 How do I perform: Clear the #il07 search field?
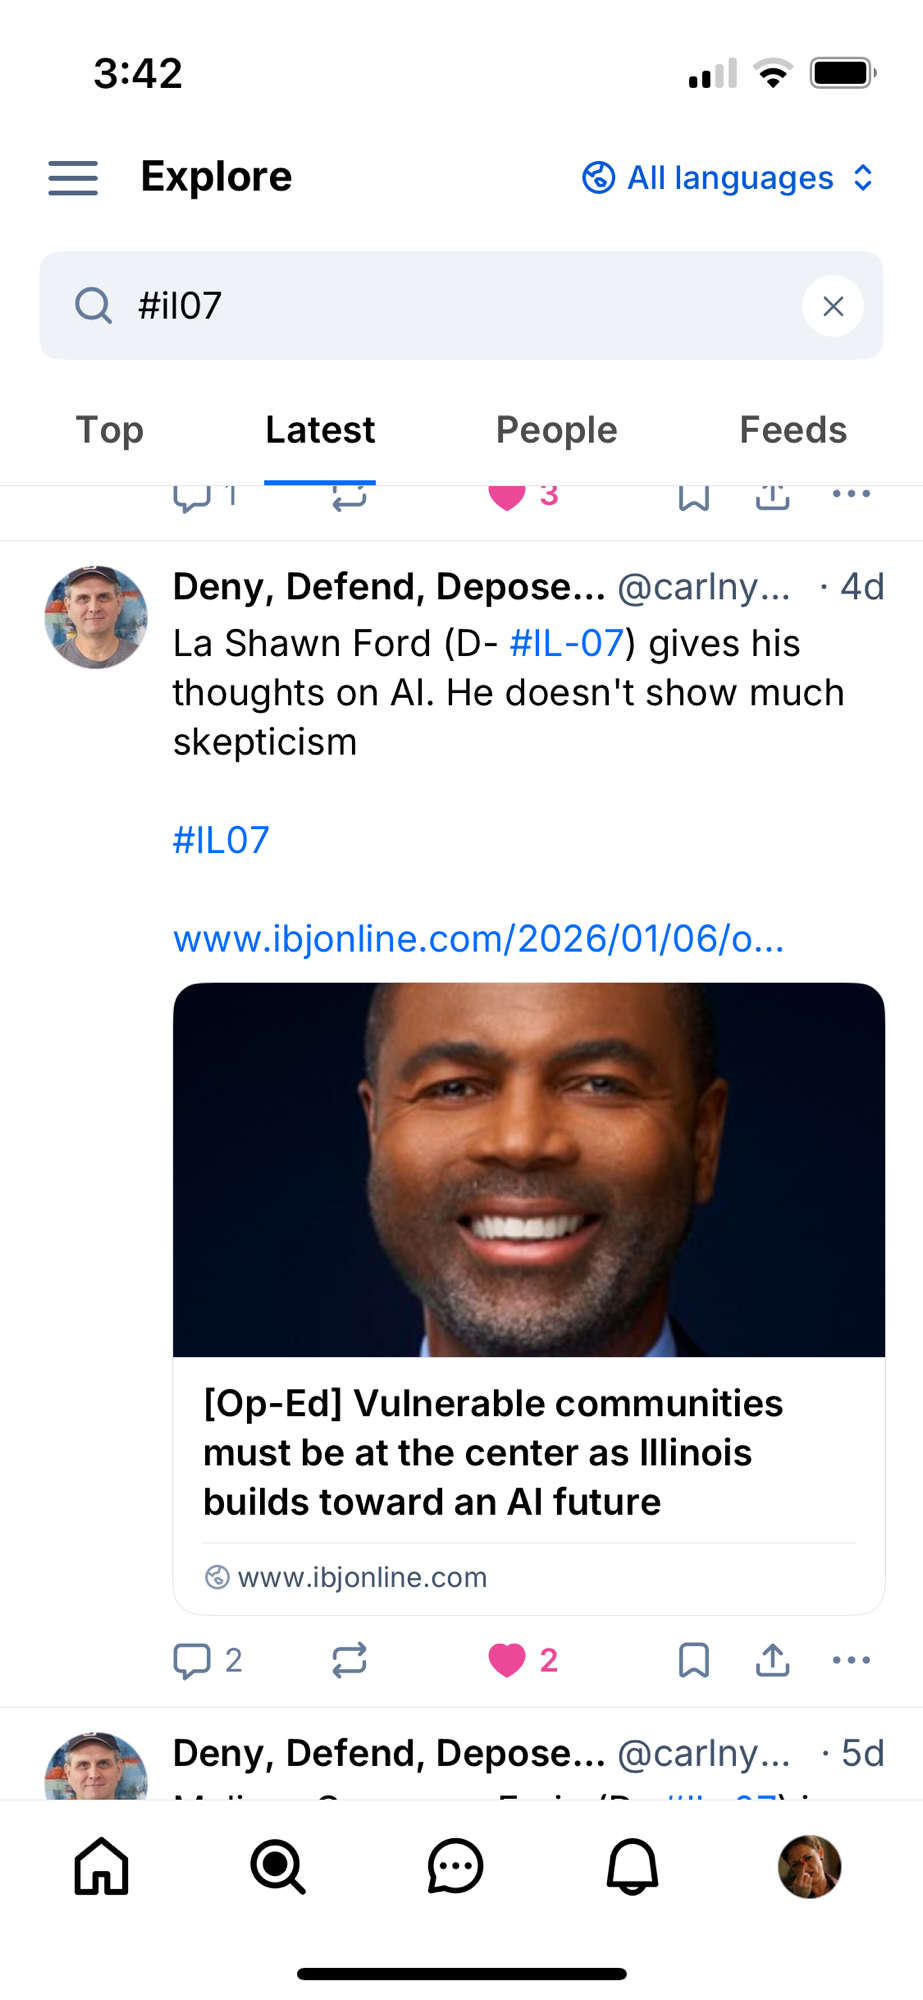(x=832, y=306)
